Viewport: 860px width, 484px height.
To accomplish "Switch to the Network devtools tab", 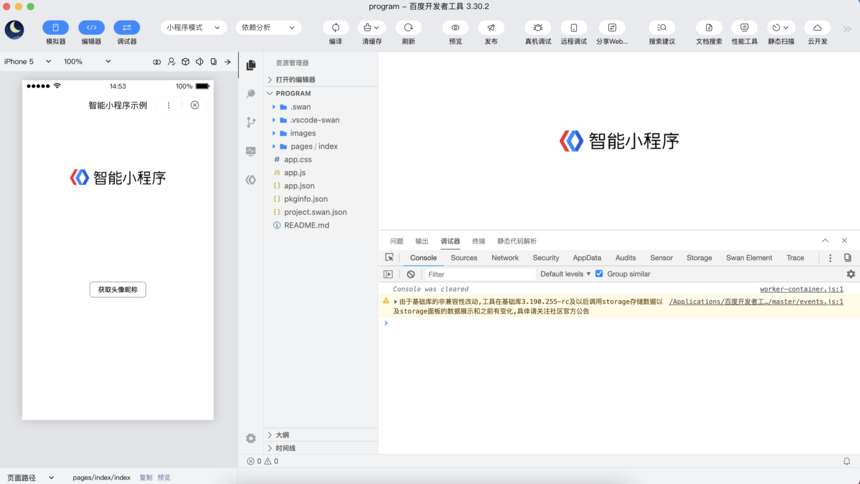I will pos(505,257).
